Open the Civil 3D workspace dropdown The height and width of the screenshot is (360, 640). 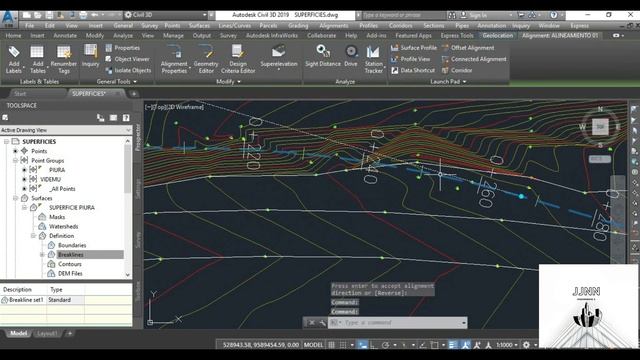[x=165, y=15]
